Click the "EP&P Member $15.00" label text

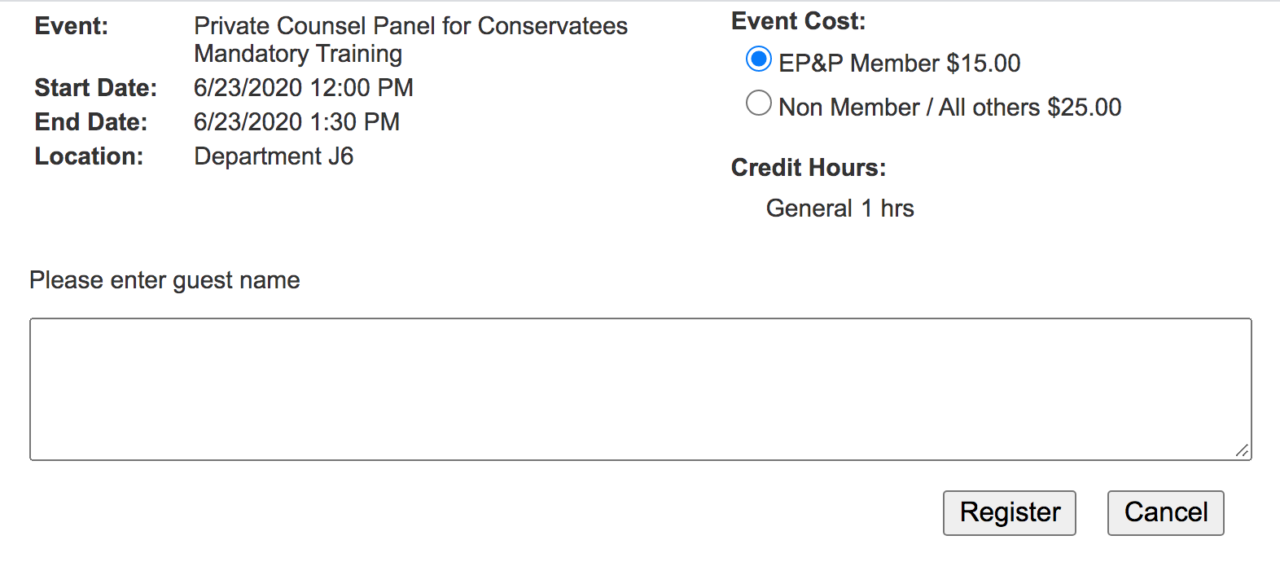tap(899, 64)
